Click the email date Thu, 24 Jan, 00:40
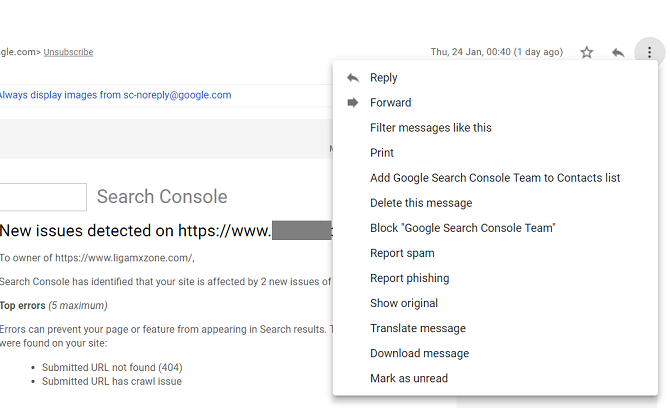670x408 pixels. tap(497, 52)
